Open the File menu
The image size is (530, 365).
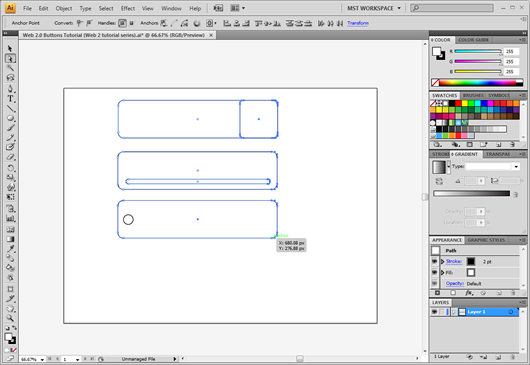(x=27, y=8)
